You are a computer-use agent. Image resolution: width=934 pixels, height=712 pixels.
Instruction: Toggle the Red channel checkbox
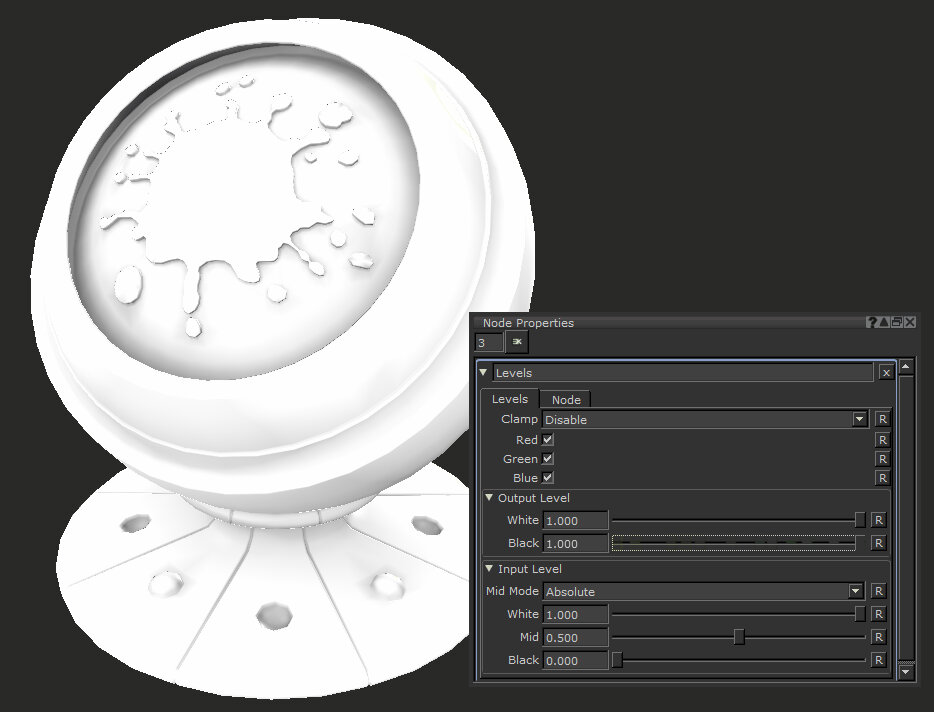pyautogui.click(x=547, y=440)
